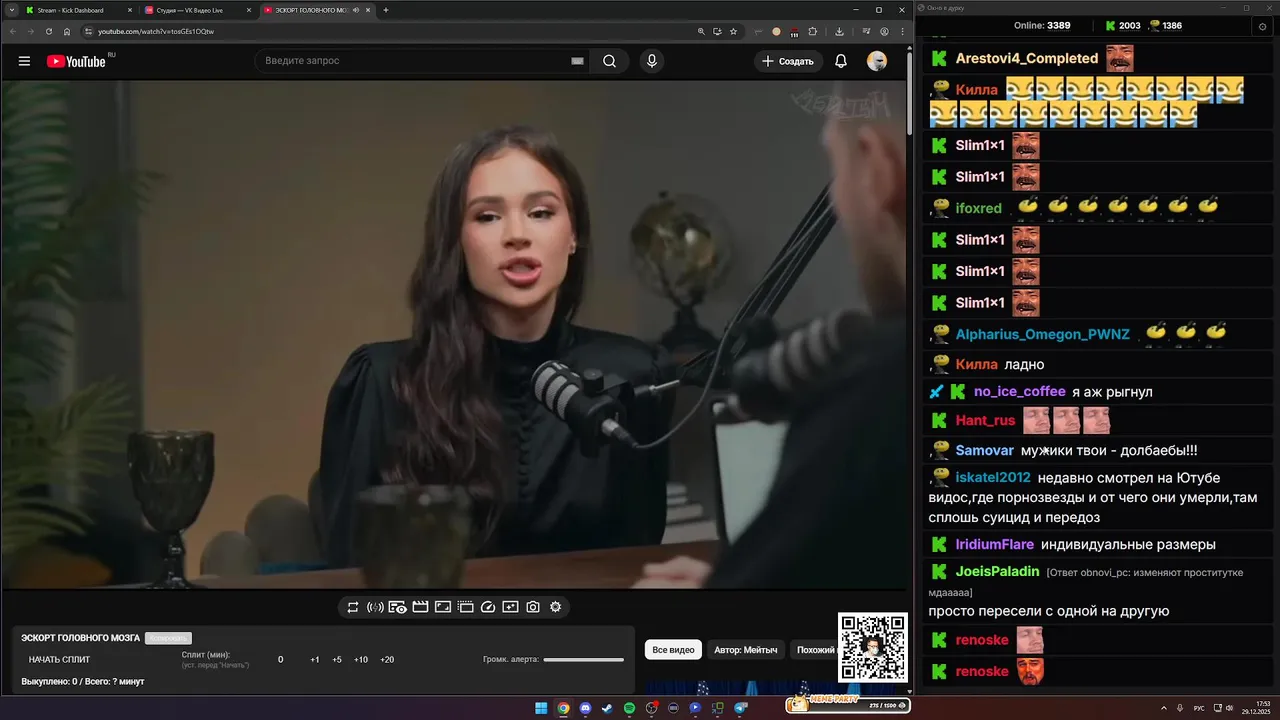Set split minutes to 0
Screen dimensions: 1280x720
pyautogui.click(x=281, y=660)
